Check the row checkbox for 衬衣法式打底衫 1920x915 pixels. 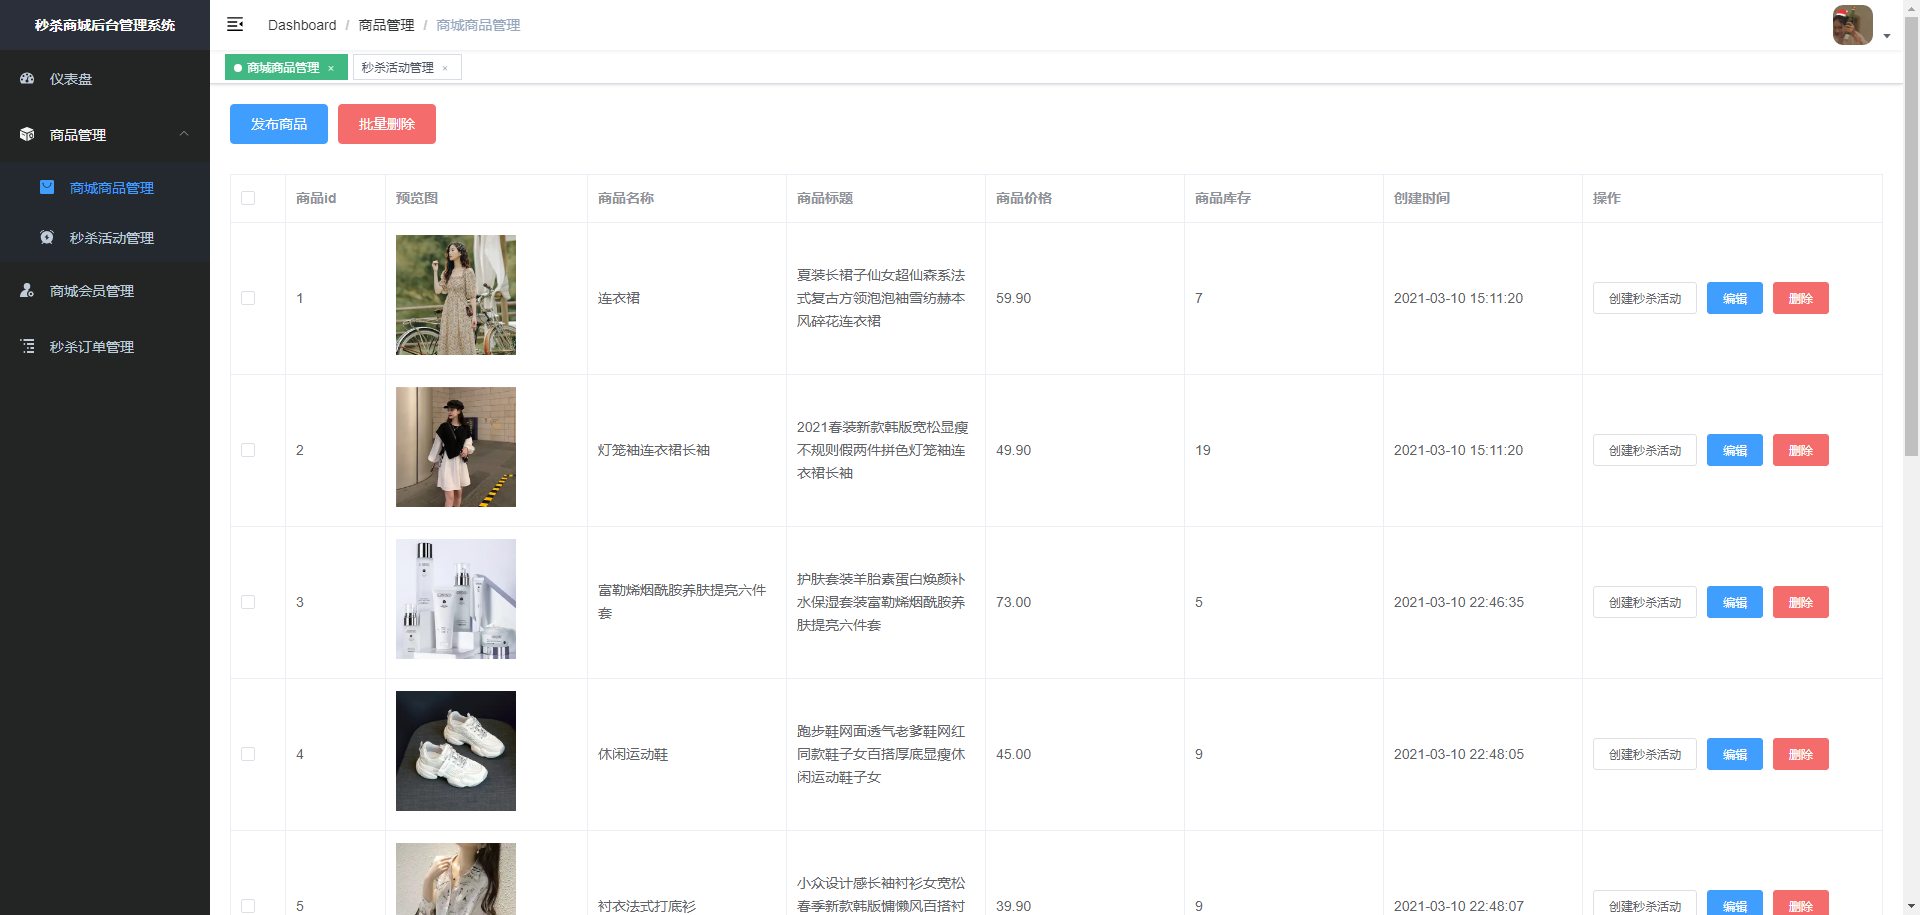pos(248,906)
